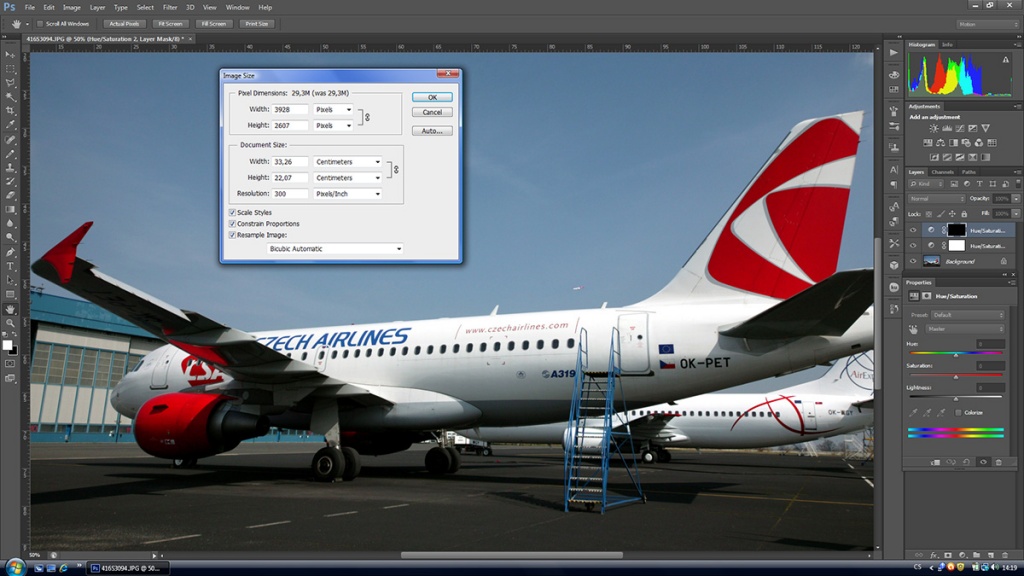This screenshot has height=576, width=1024.
Task: Hide the Background layer
Action: point(913,261)
